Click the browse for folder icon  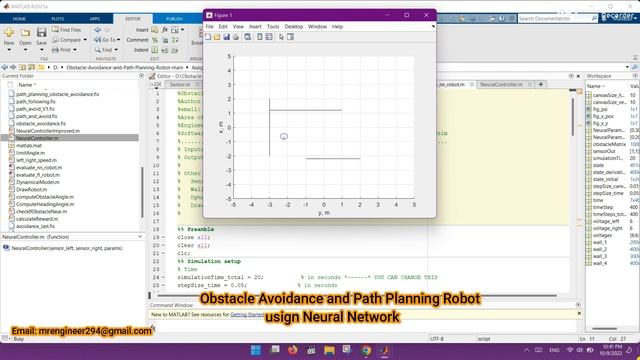coord(31,67)
